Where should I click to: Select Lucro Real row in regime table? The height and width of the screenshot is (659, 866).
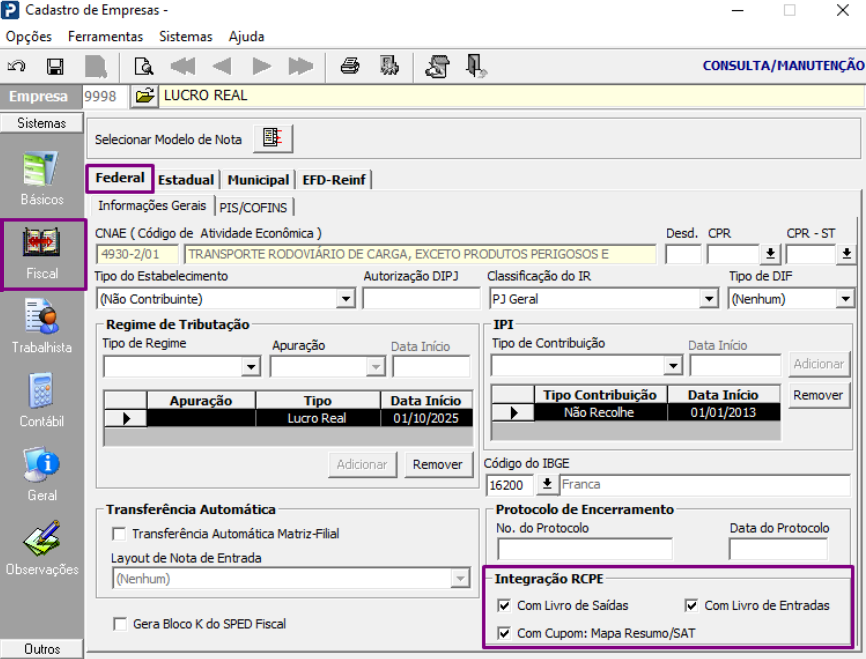click(x=288, y=418)
